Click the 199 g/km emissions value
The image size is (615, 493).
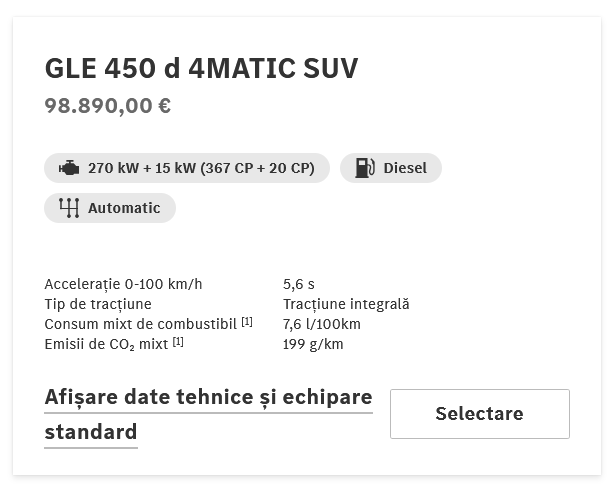[x=313, y=344]
